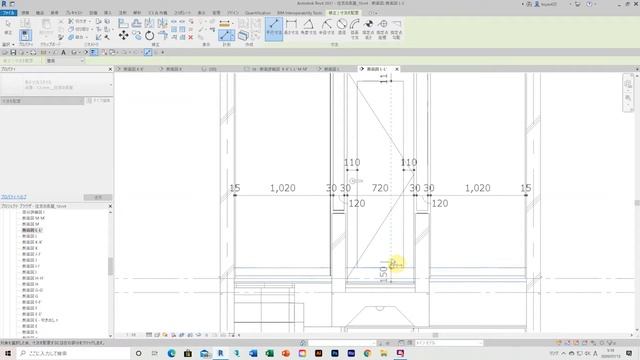
Task: Switch to BIM Interoperability Tools tab
Action: point(300,13)
